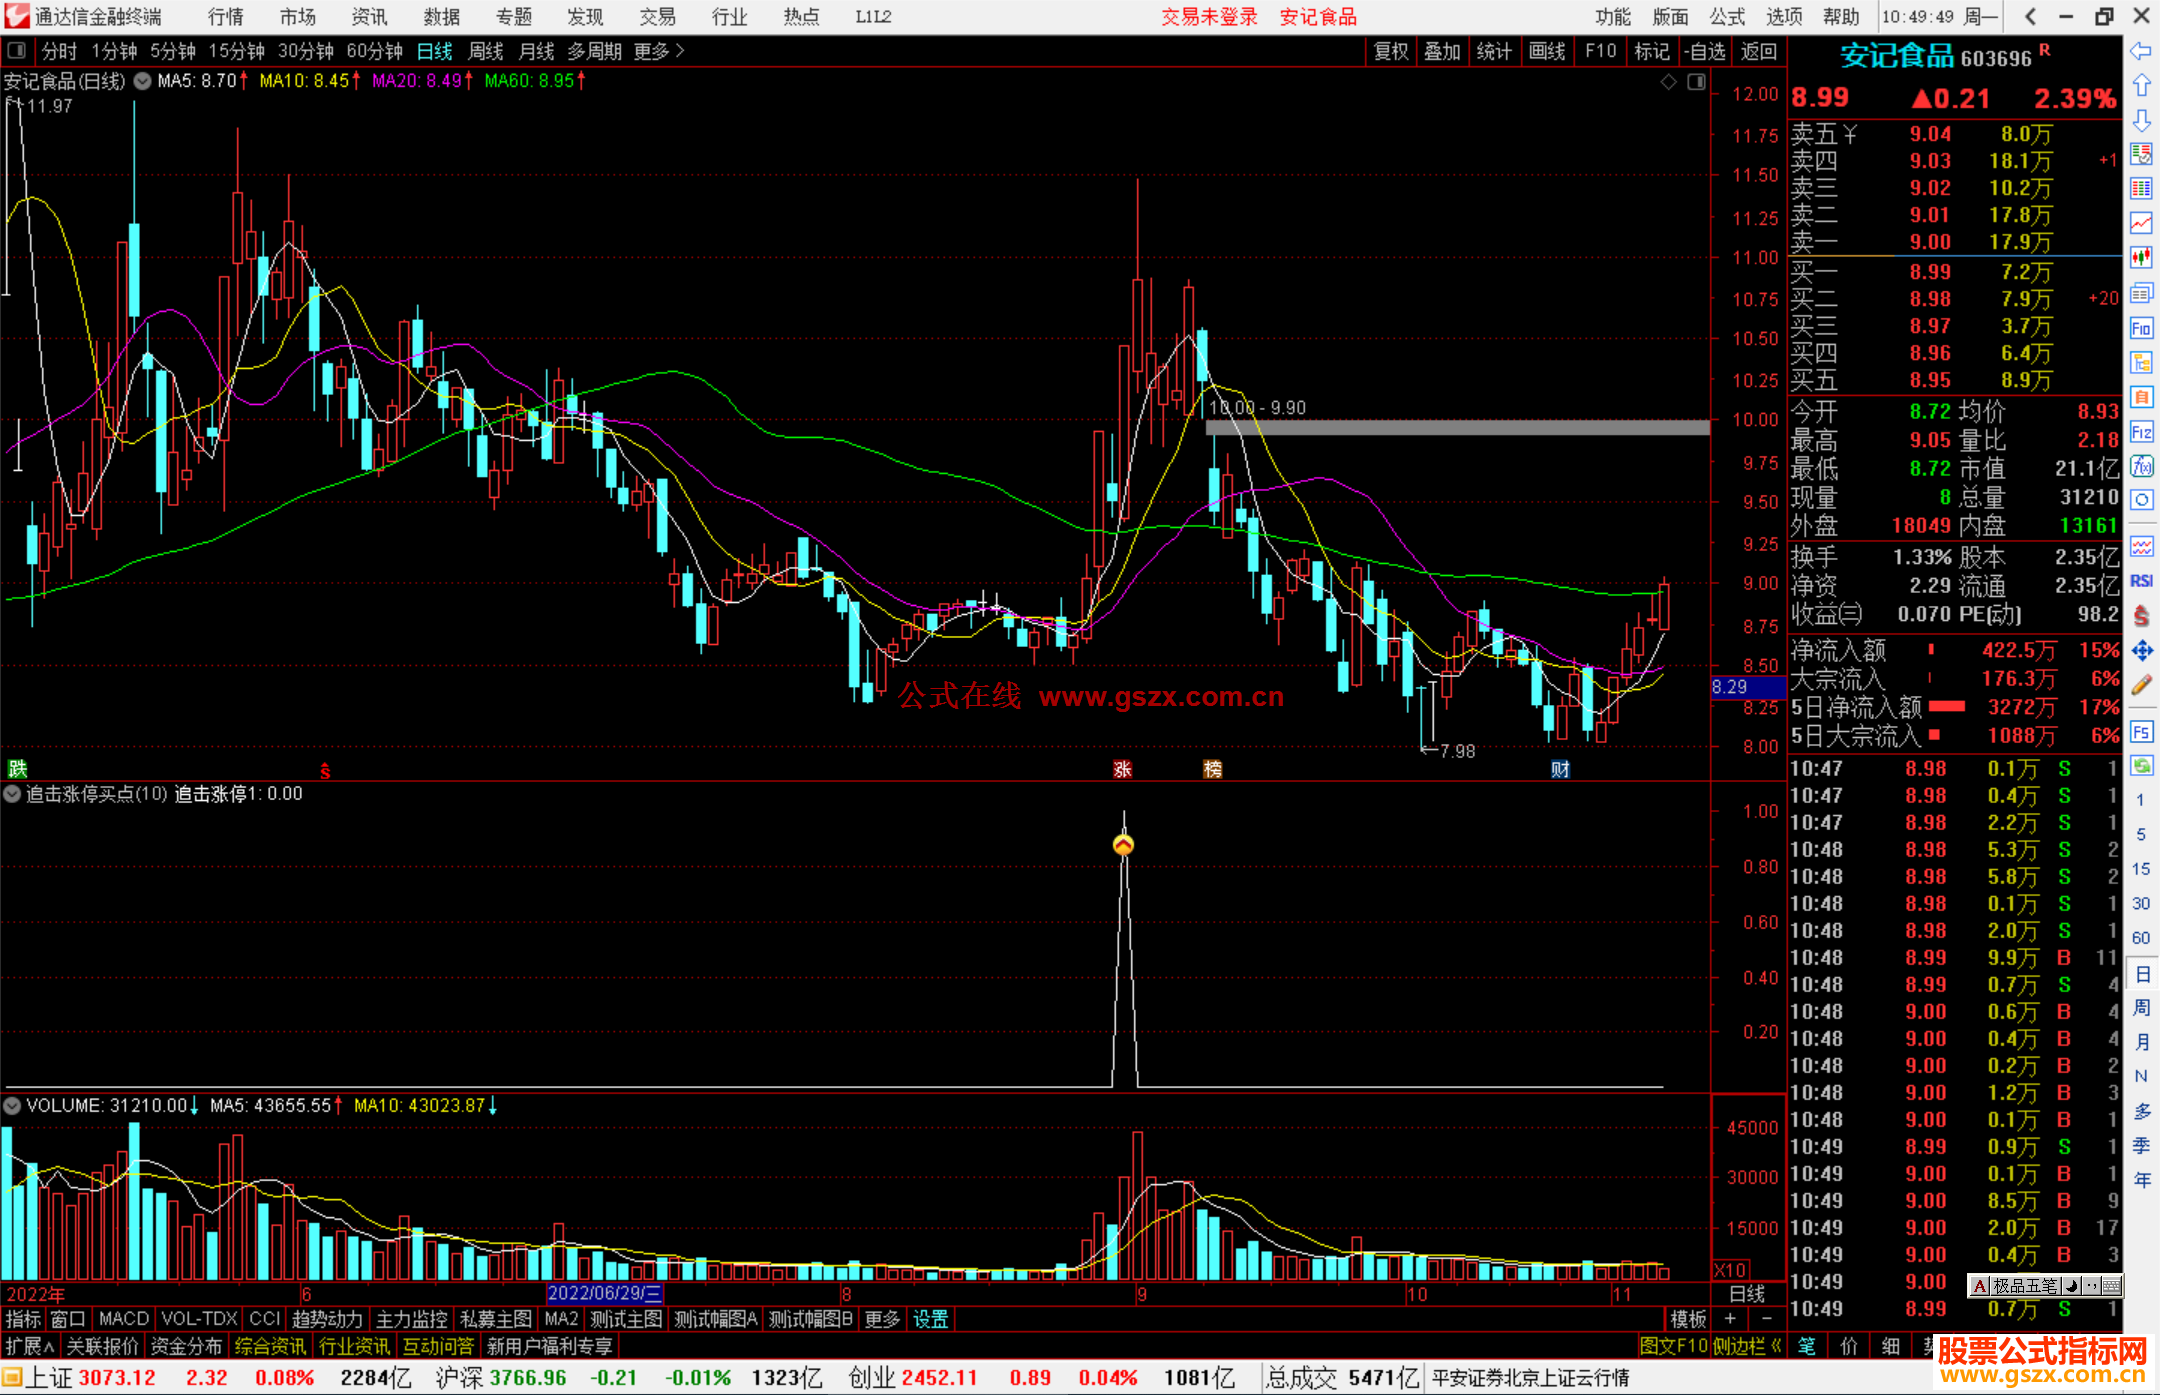2160x1395 pixels.
Task: Open the candlestick chart sidebar icon
Action: tap(2141, 258)
